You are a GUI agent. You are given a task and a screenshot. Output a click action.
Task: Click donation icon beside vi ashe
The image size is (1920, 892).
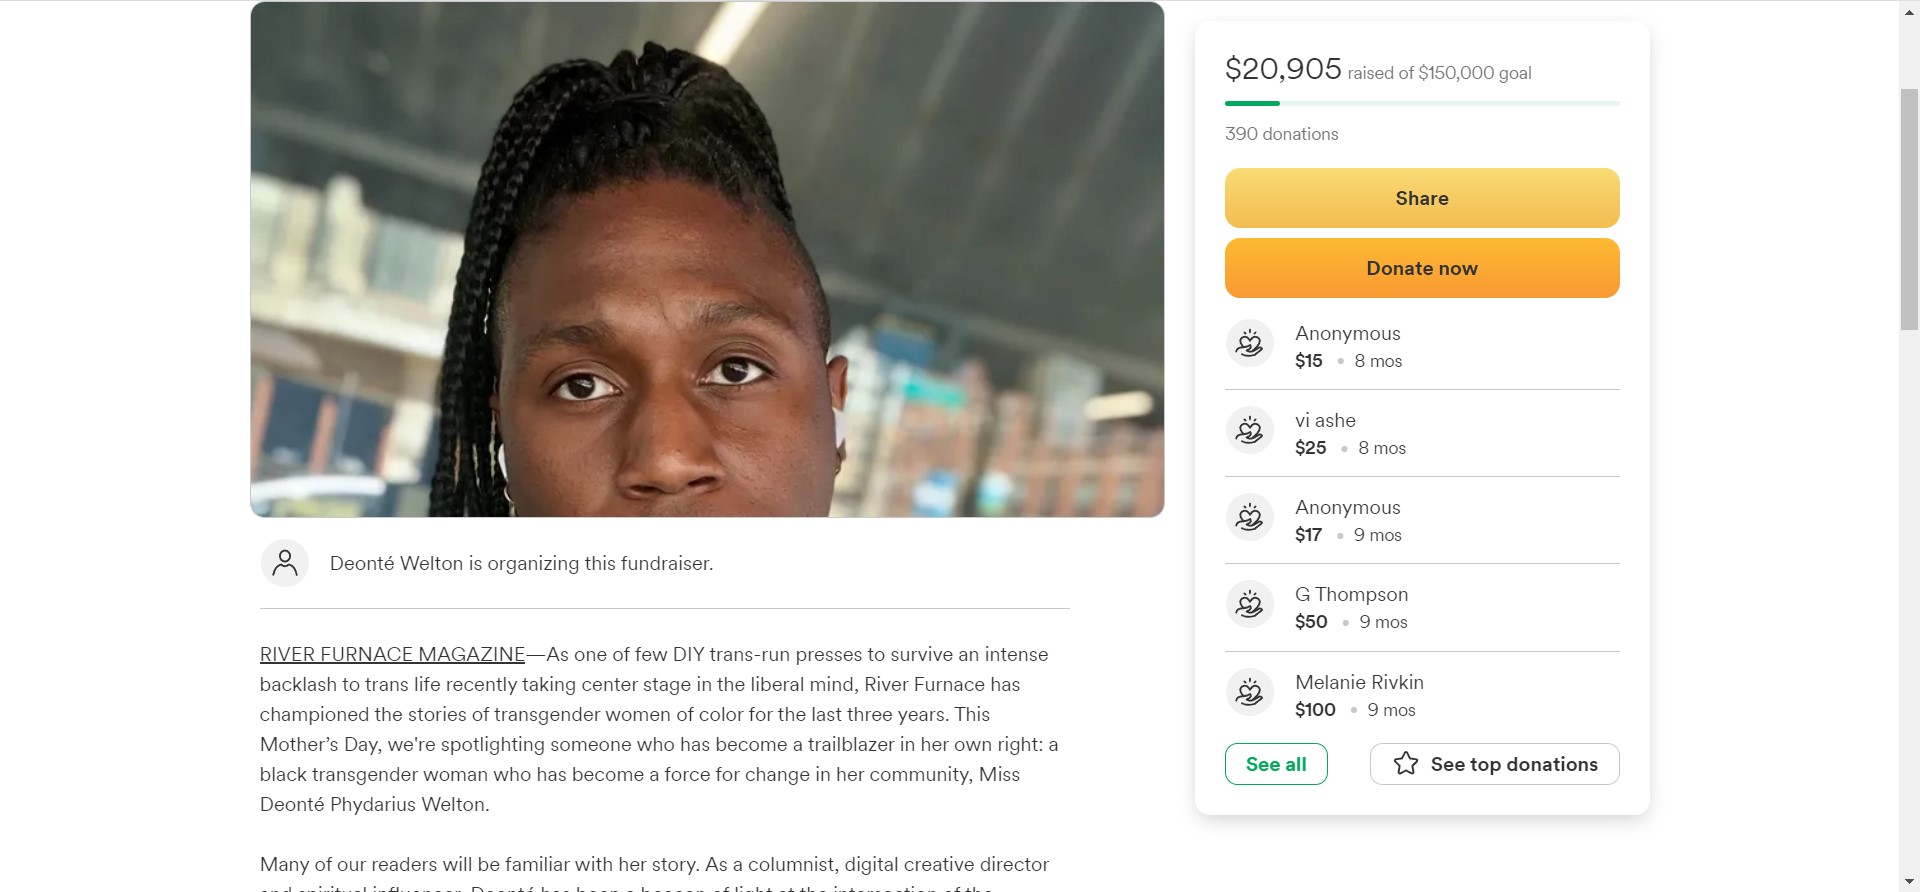tap(1249, 431)
